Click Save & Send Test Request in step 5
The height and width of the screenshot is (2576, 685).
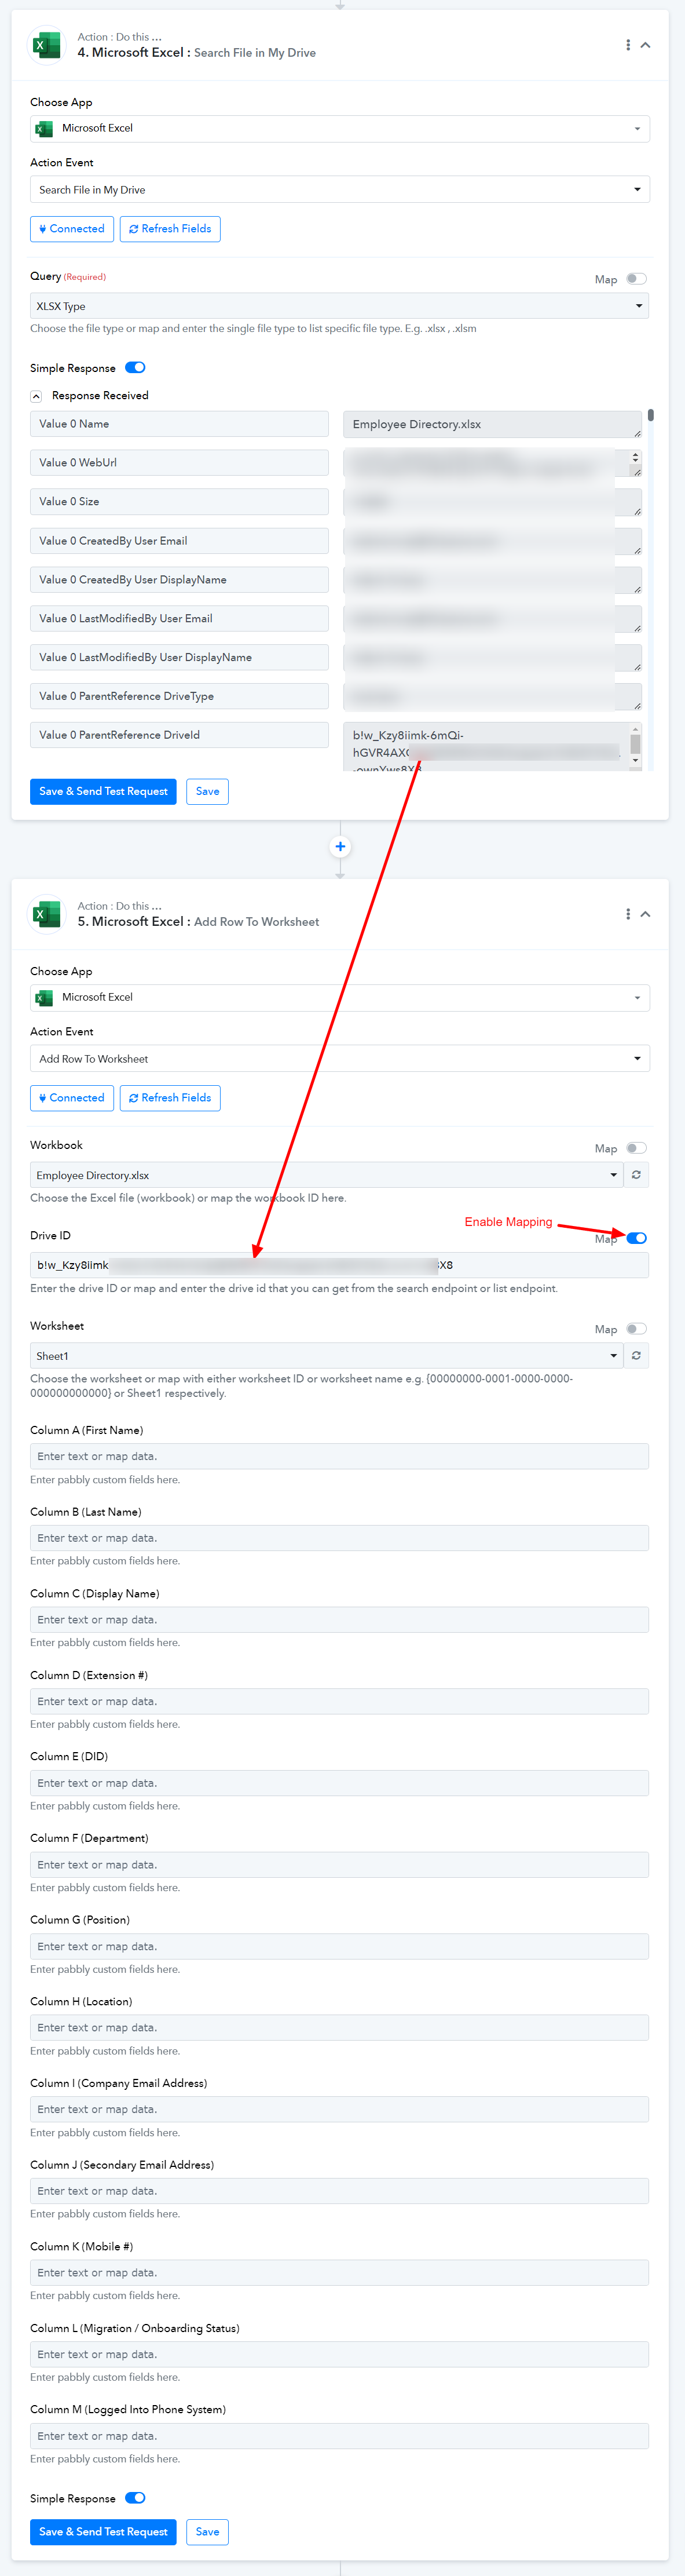(103, 2532)
